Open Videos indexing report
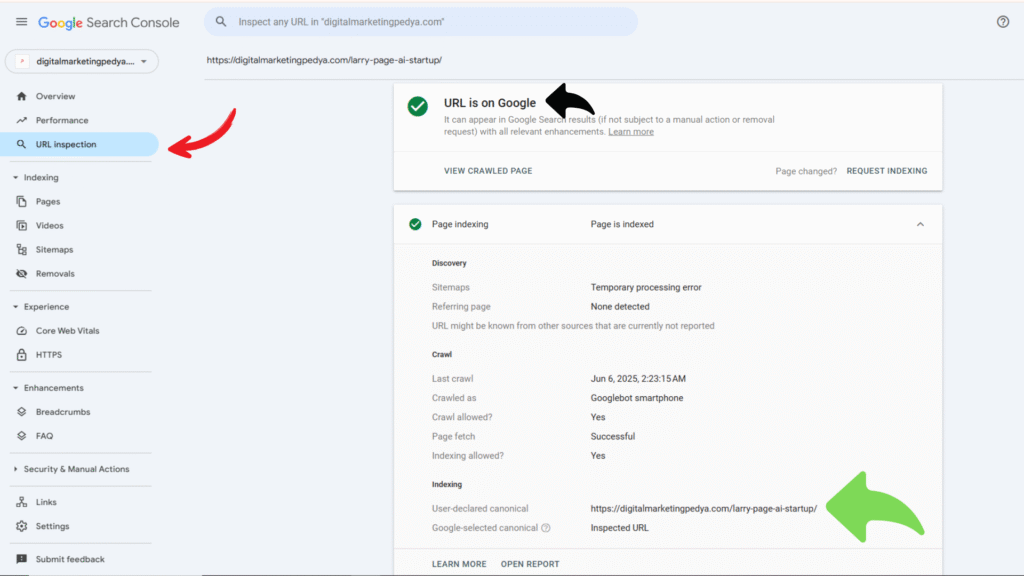Image resolution: width=1024 pixels, height=576 pixels. point(79,225)
